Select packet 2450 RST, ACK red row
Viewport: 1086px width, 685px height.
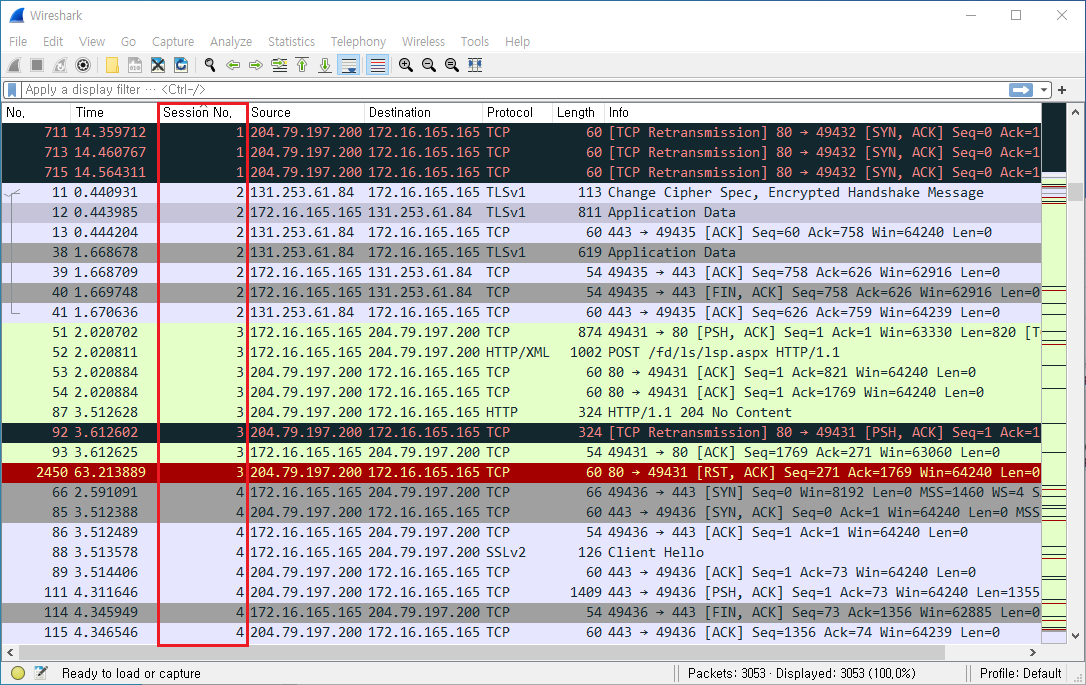[x=521, y=472]
